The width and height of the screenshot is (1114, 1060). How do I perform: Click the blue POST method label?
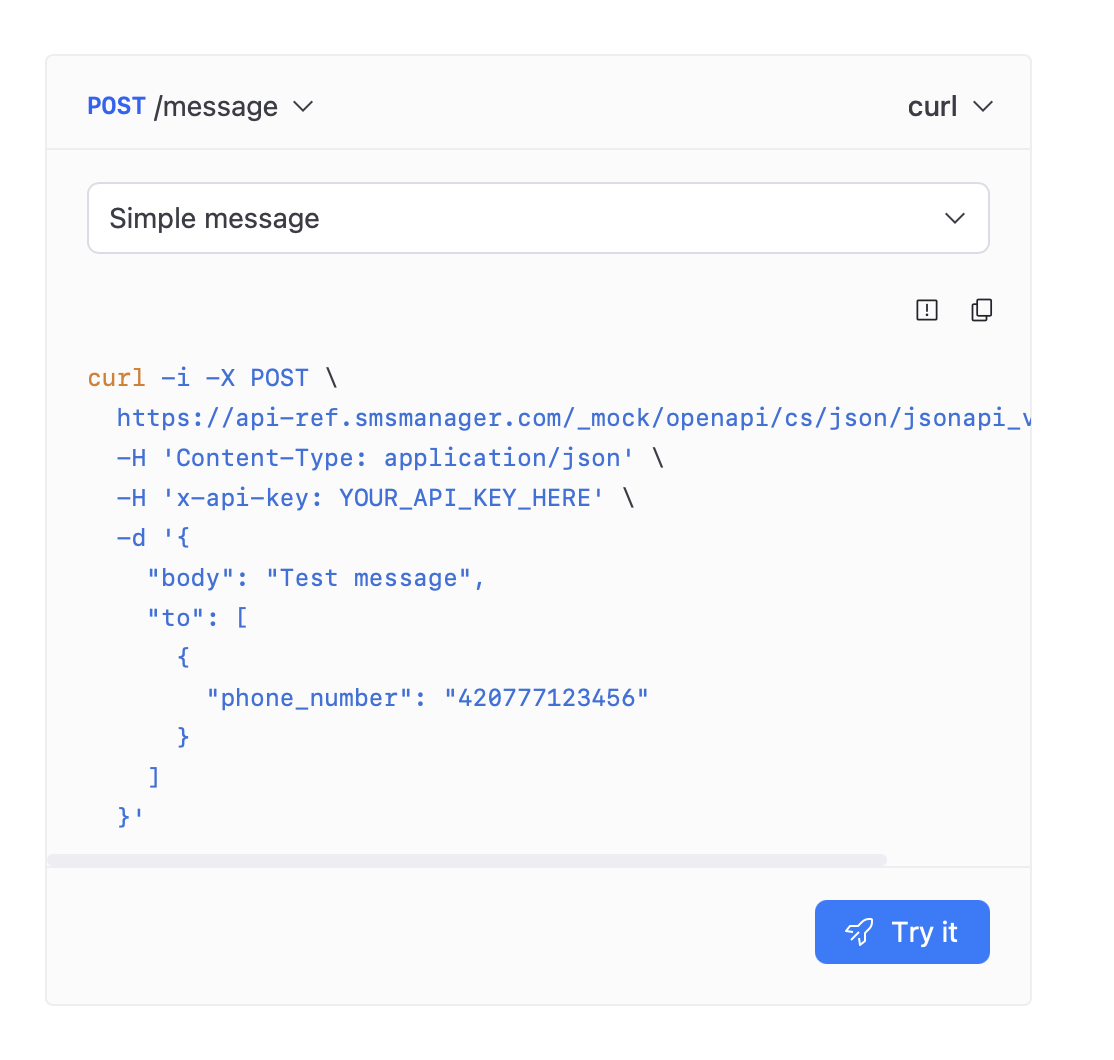(116, 106)
